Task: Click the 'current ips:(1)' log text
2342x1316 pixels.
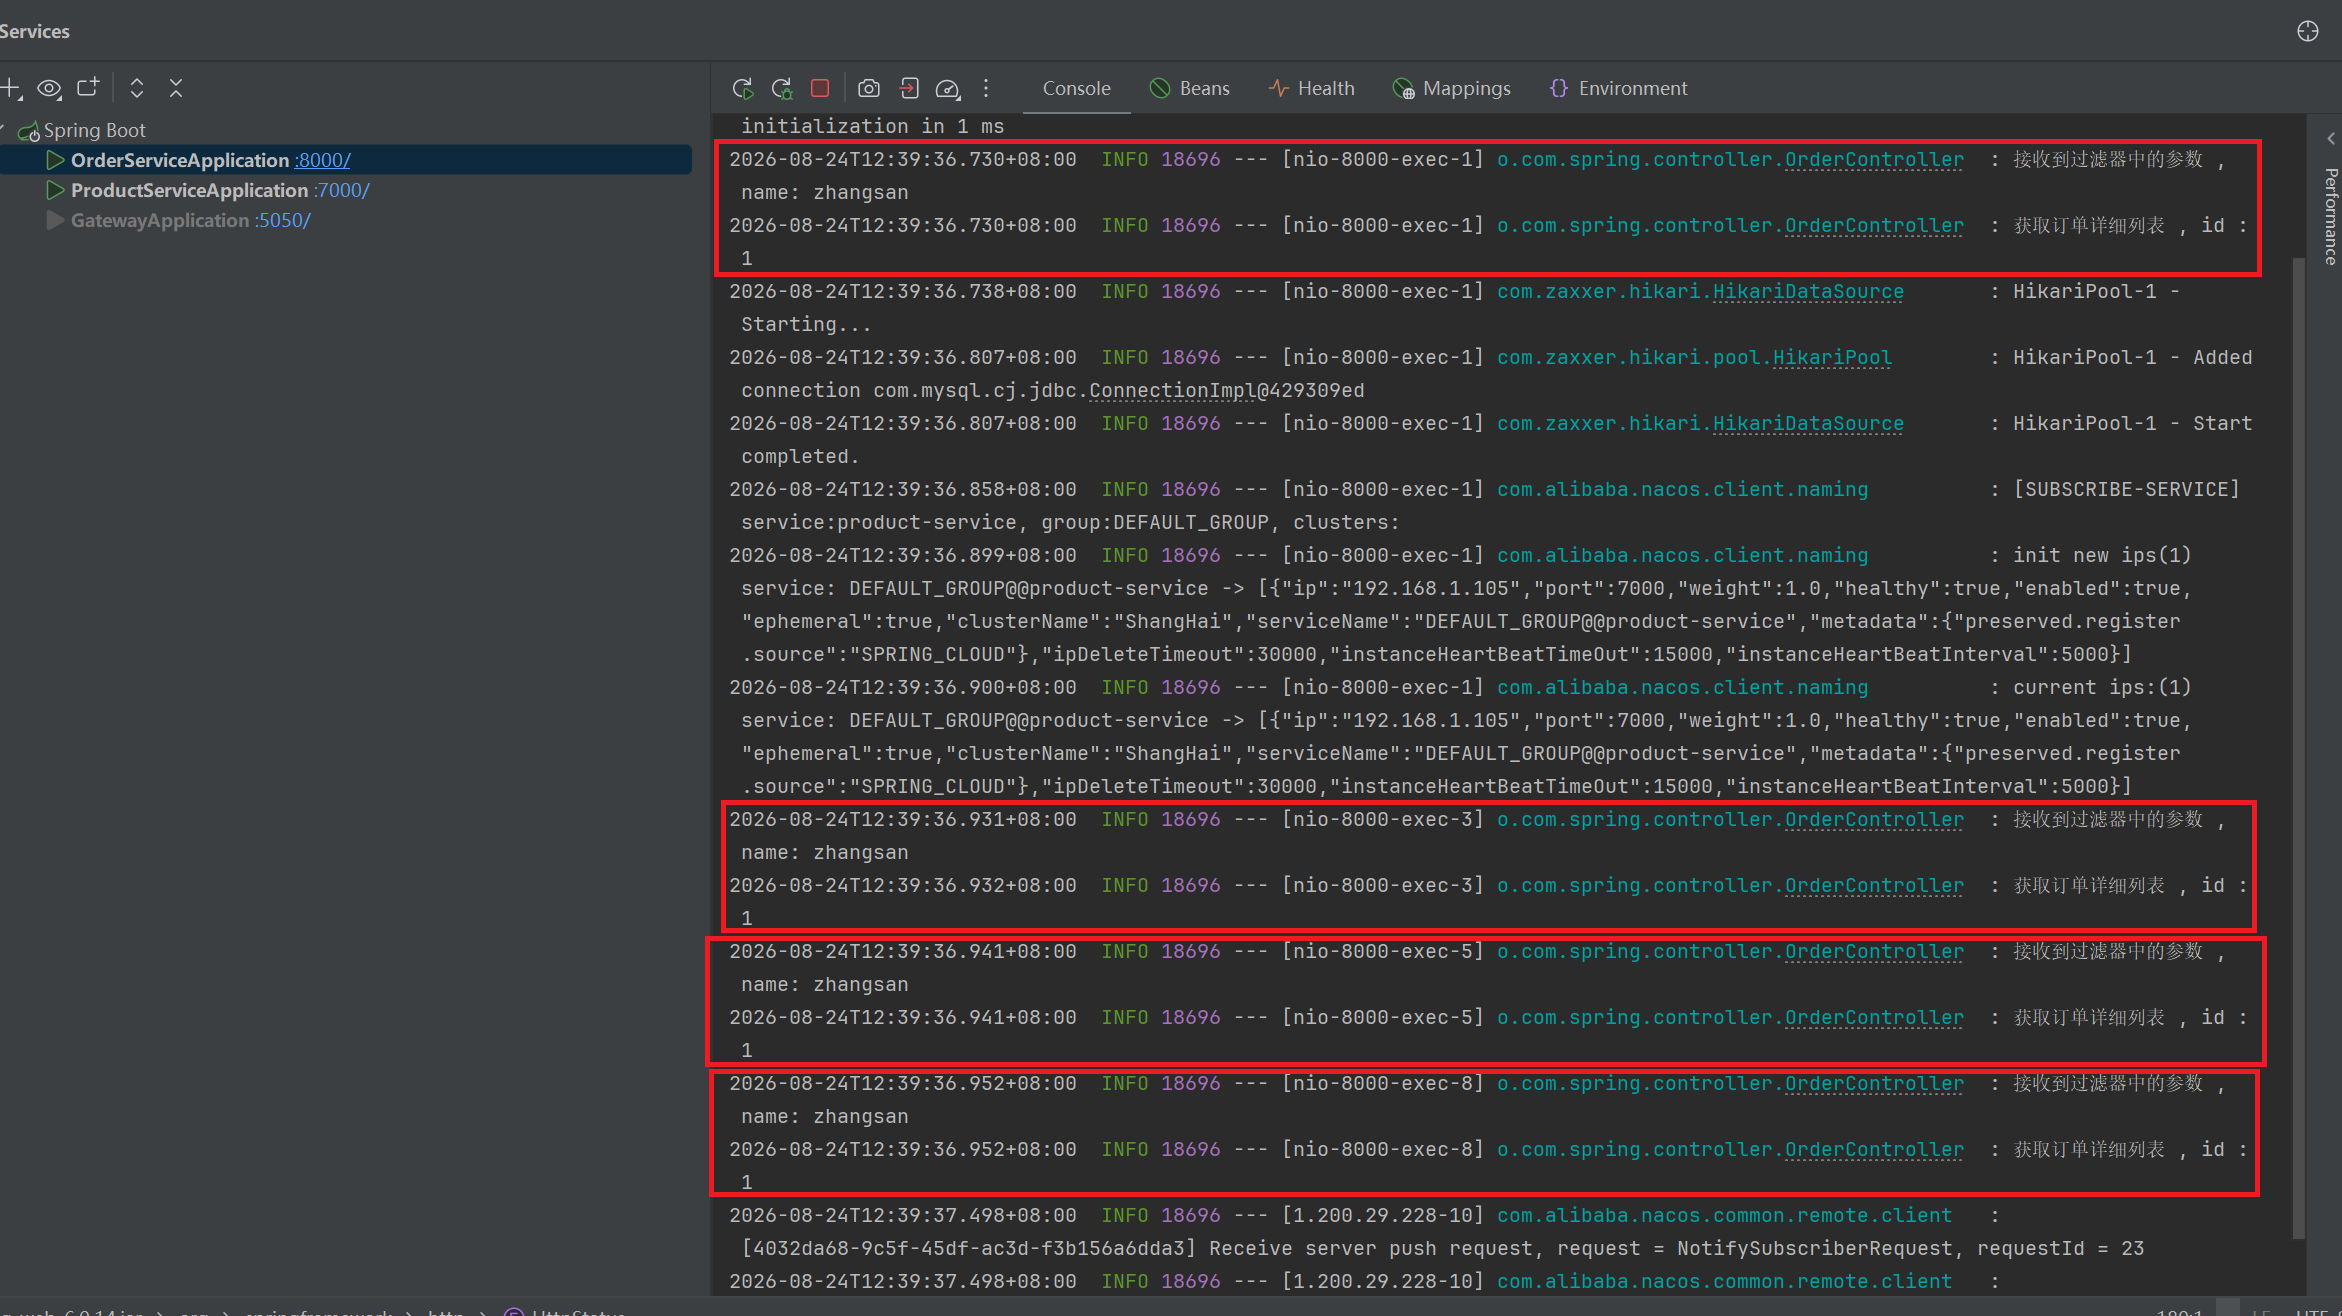Action: pos(2102,688)
